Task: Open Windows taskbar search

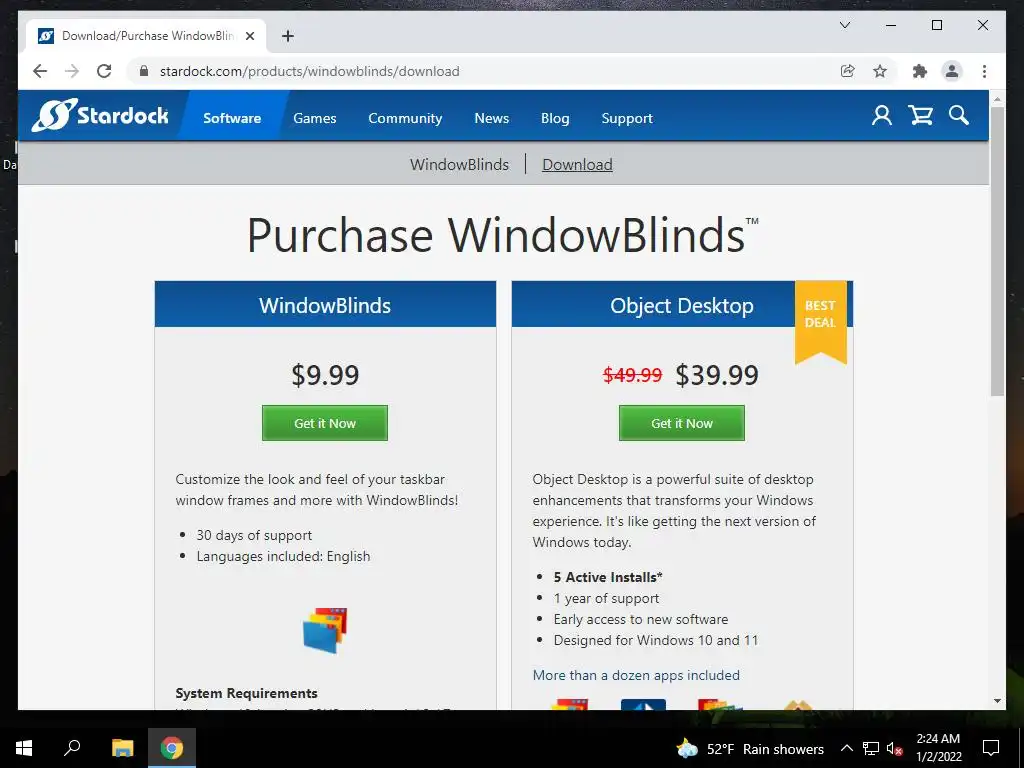Action: pyautogui.click(x=72, y=748)
